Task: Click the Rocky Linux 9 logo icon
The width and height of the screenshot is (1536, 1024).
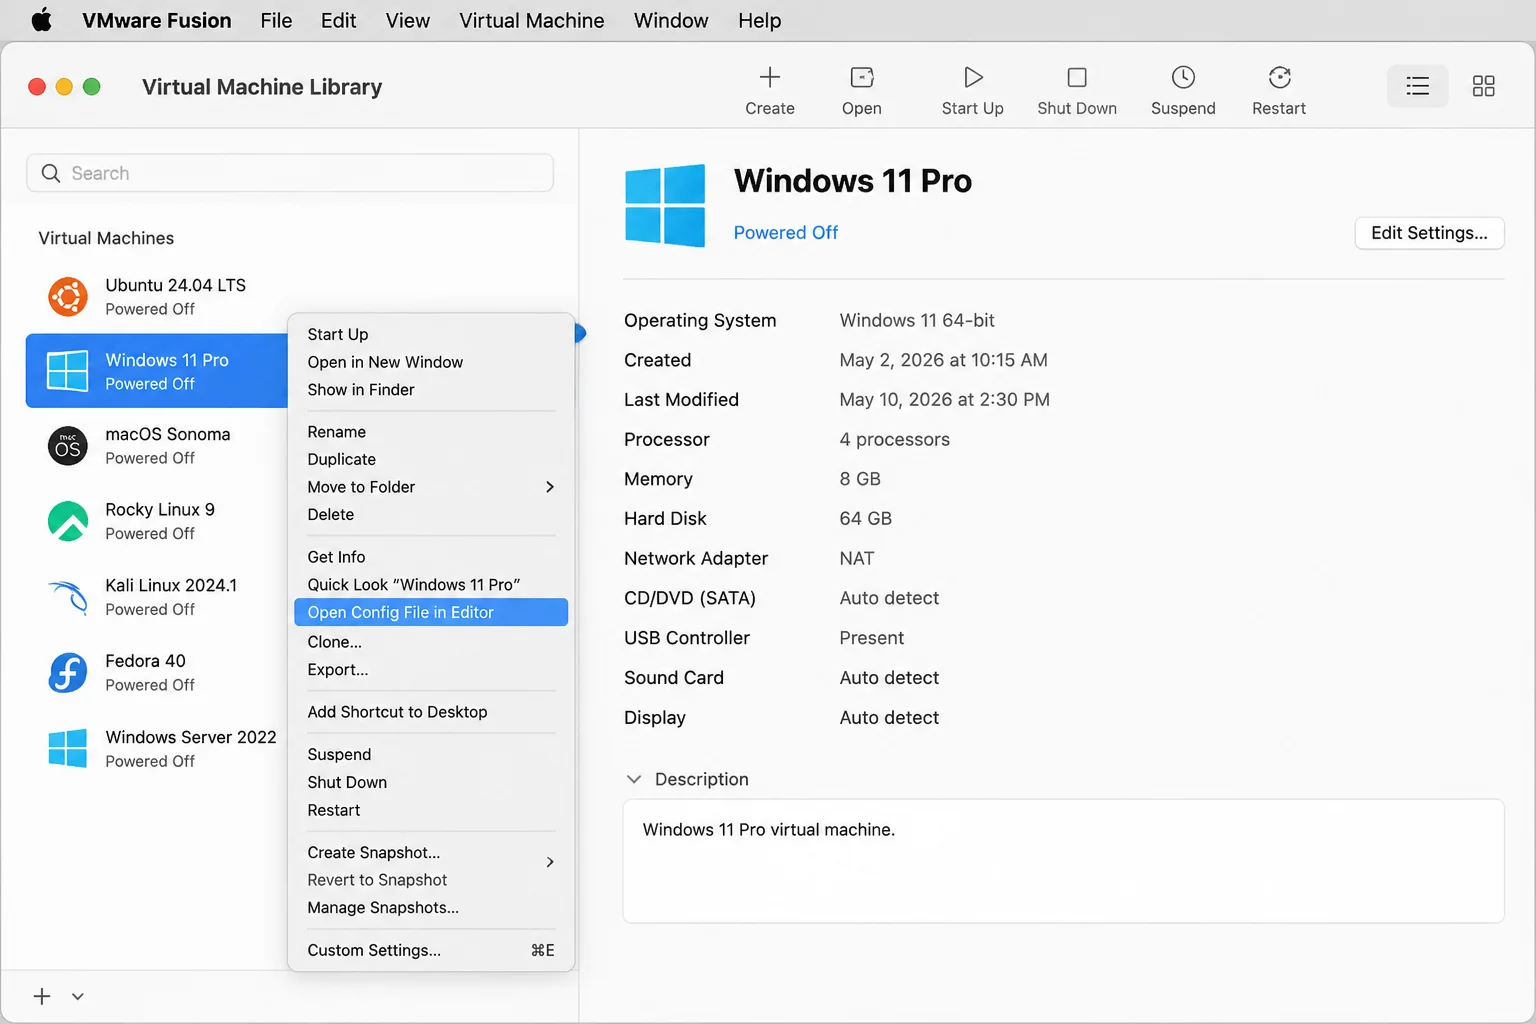Action: [x=68, y=521]
